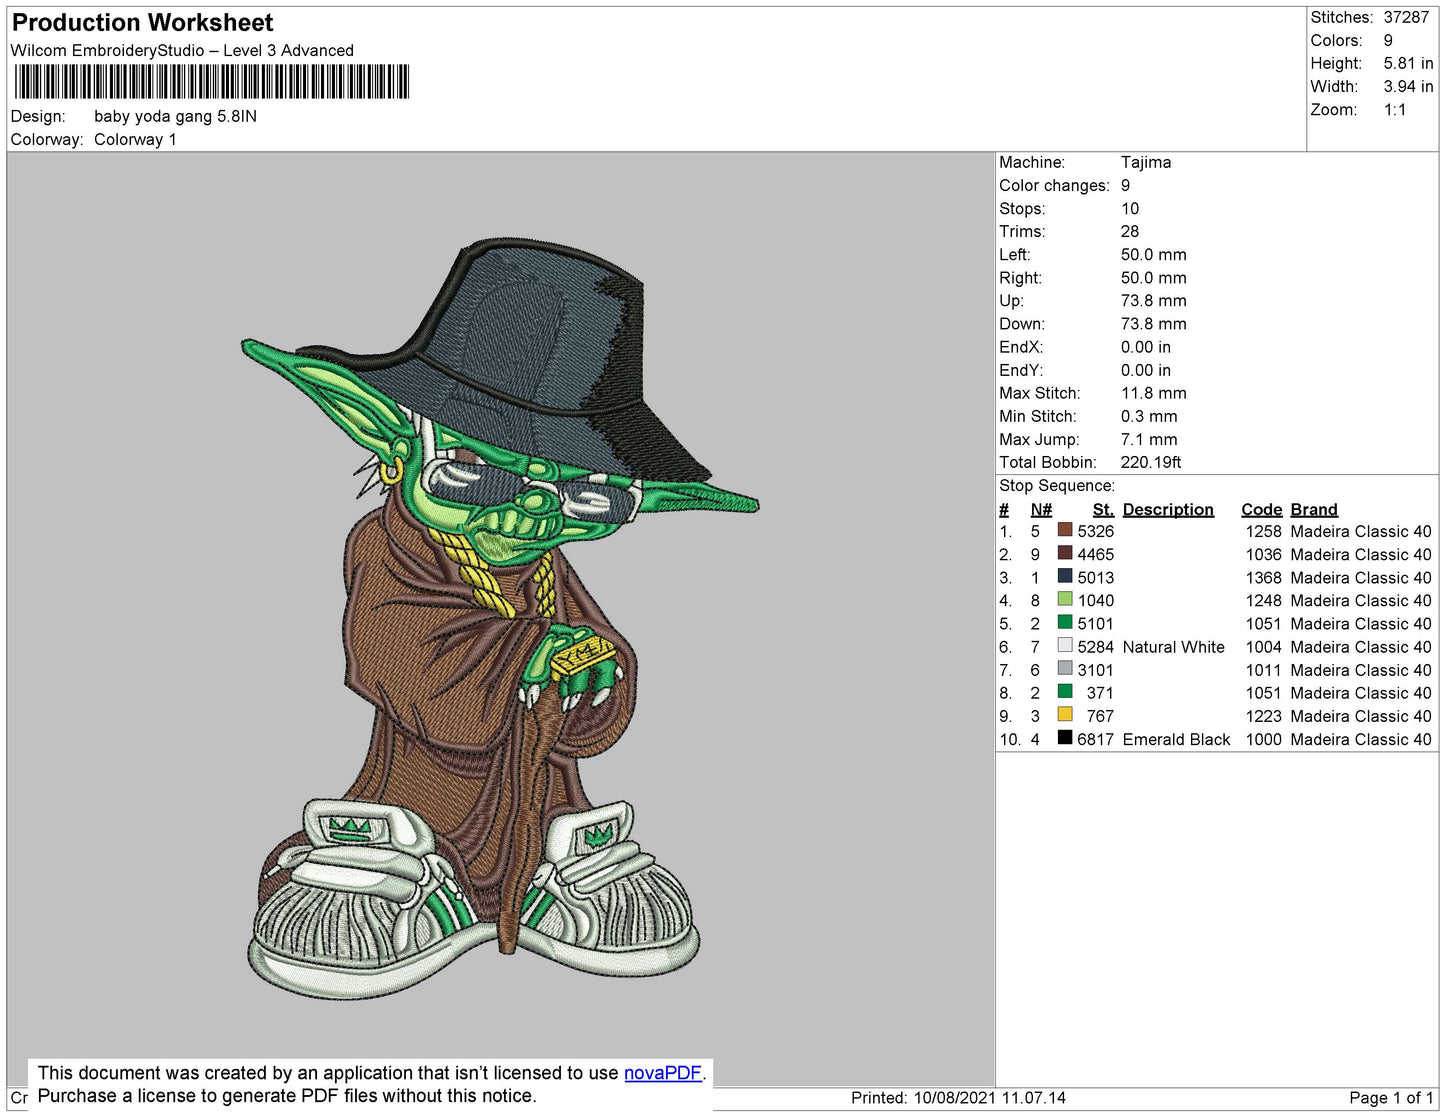Click the 'Code' column header

(x=1262, y=509)
